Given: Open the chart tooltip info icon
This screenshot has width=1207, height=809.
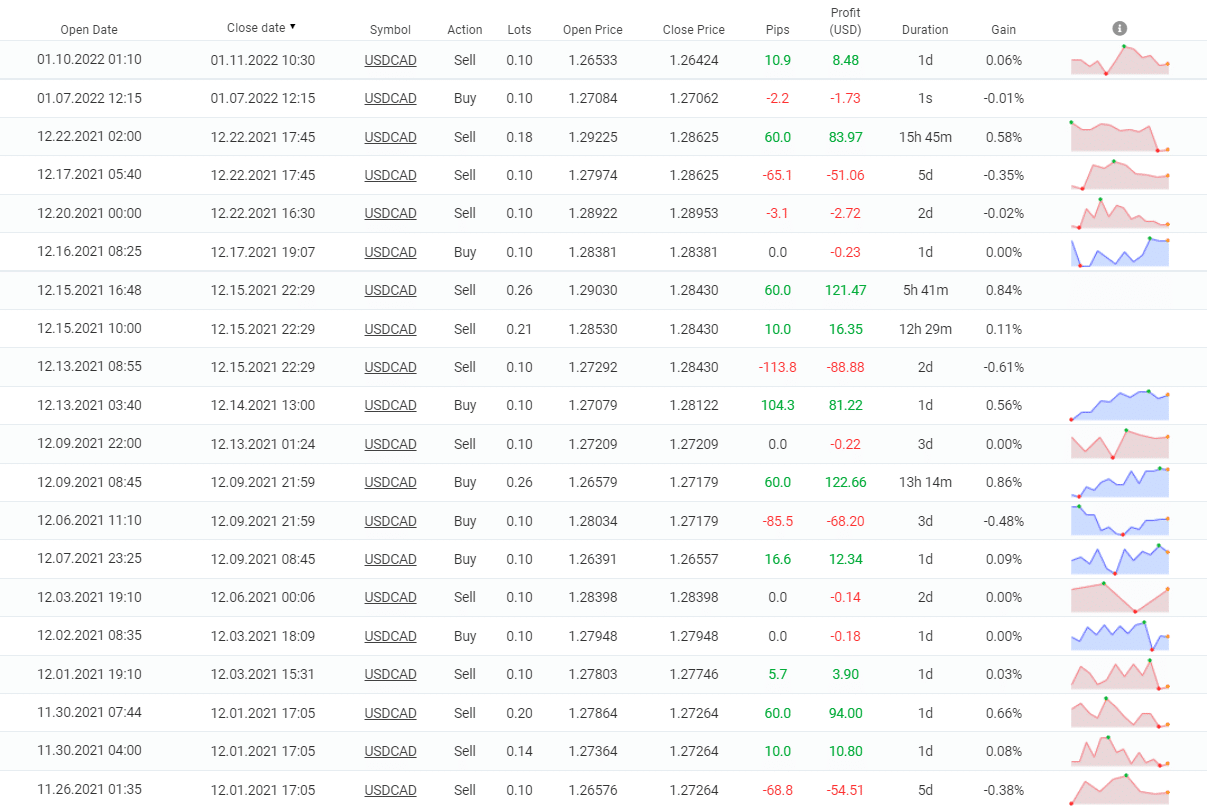Looking at the screenshot, I should [1119, 28].
